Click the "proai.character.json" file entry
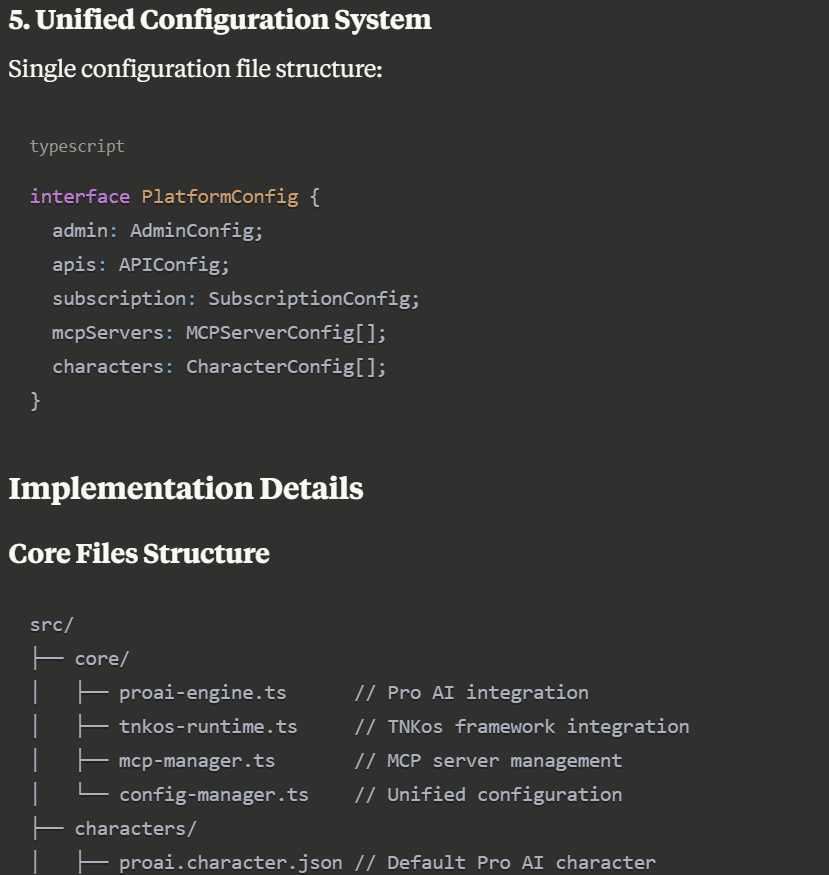The image size is (829, 875). pyautogui.click(x=230, y=862)
